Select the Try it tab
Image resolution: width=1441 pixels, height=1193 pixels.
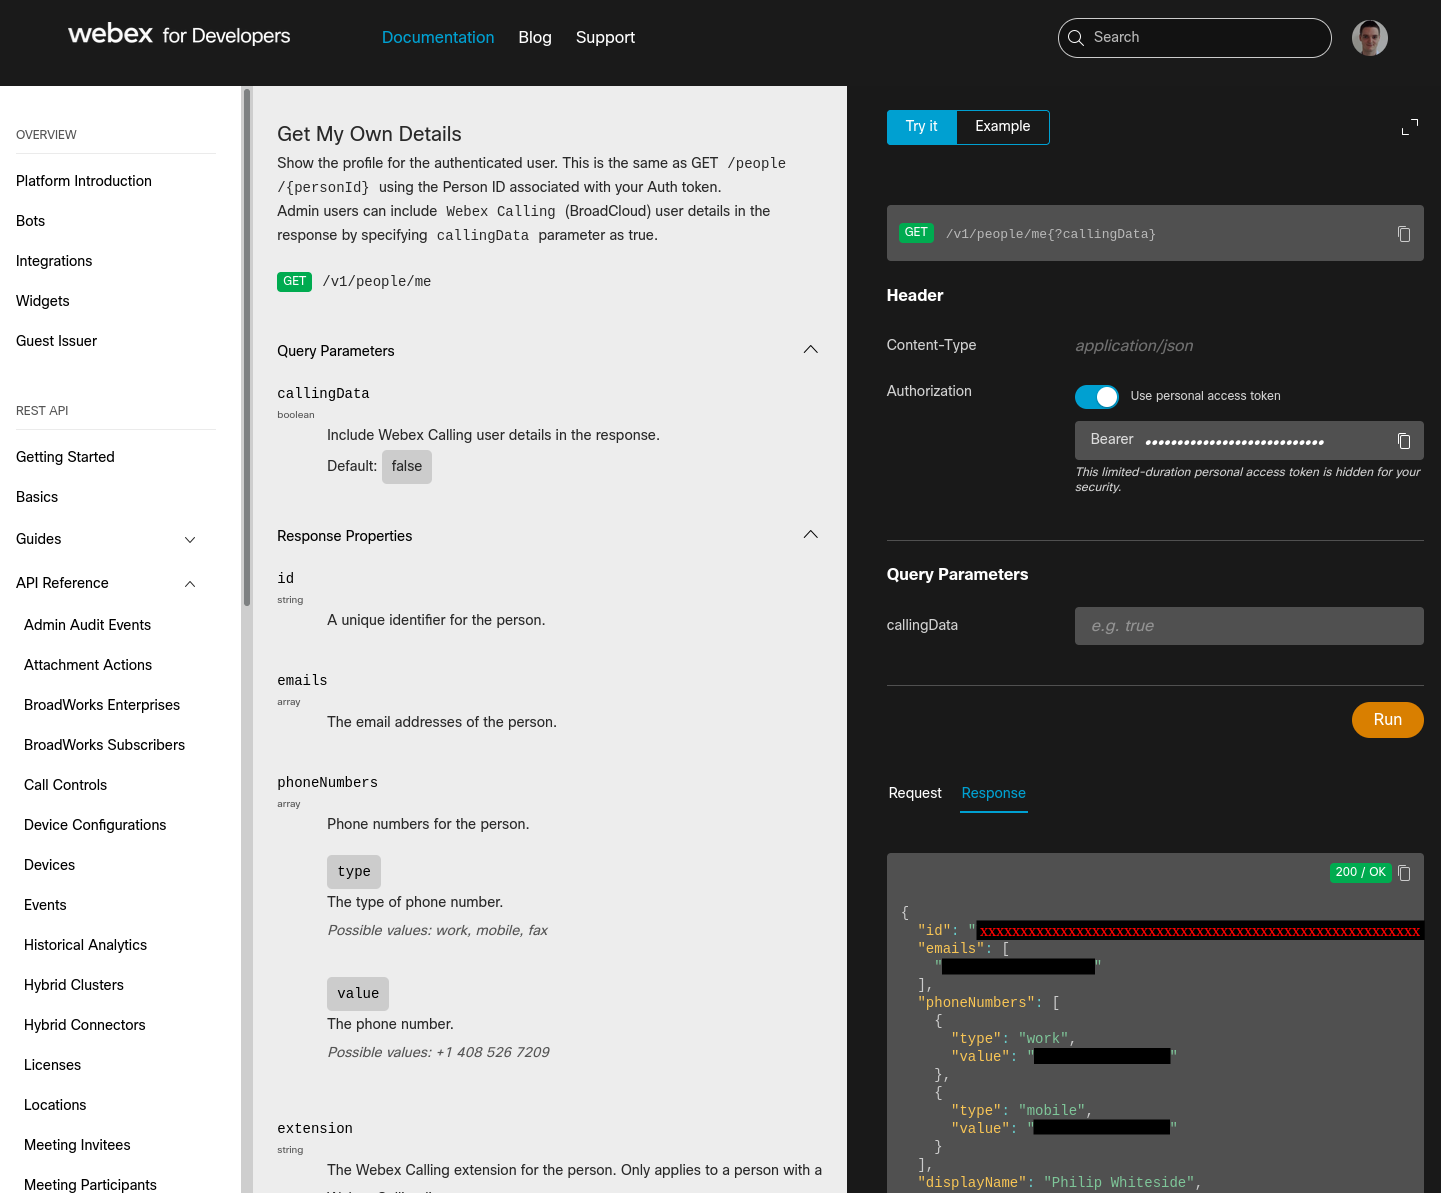click(x=922, y=127)
